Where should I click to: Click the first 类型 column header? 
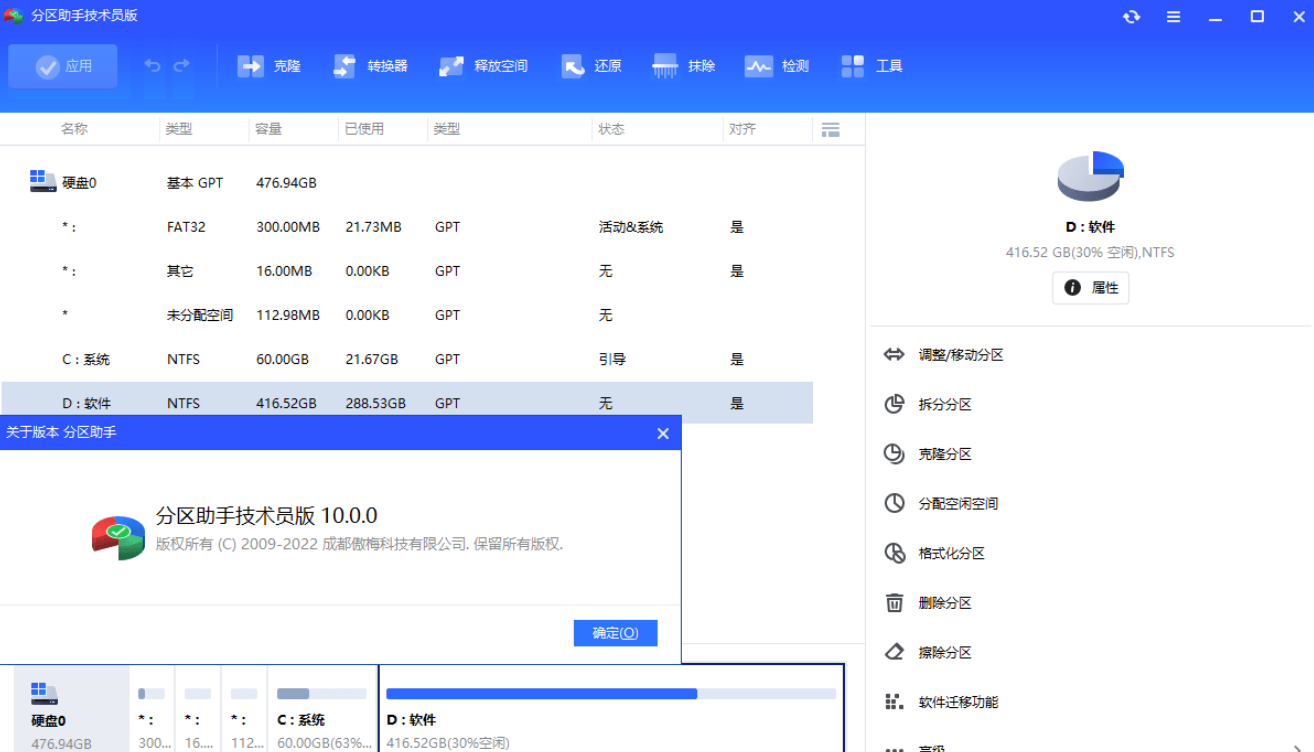179,129
